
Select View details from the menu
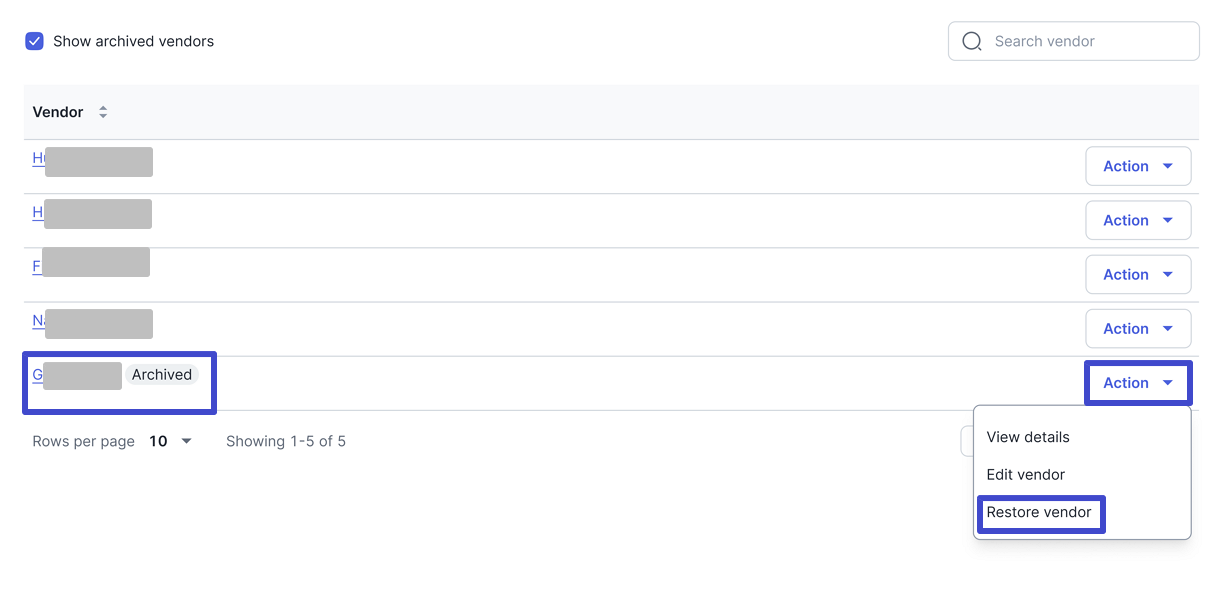pyautogui.click(x=1028, y=437)
